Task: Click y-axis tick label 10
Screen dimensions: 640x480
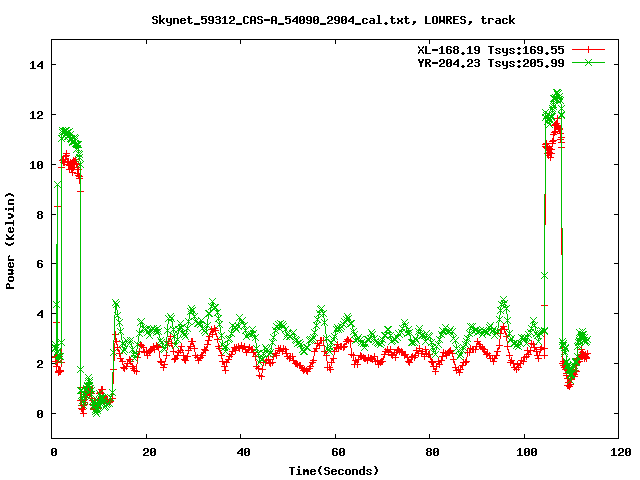Action: click(x=36, y=165)
